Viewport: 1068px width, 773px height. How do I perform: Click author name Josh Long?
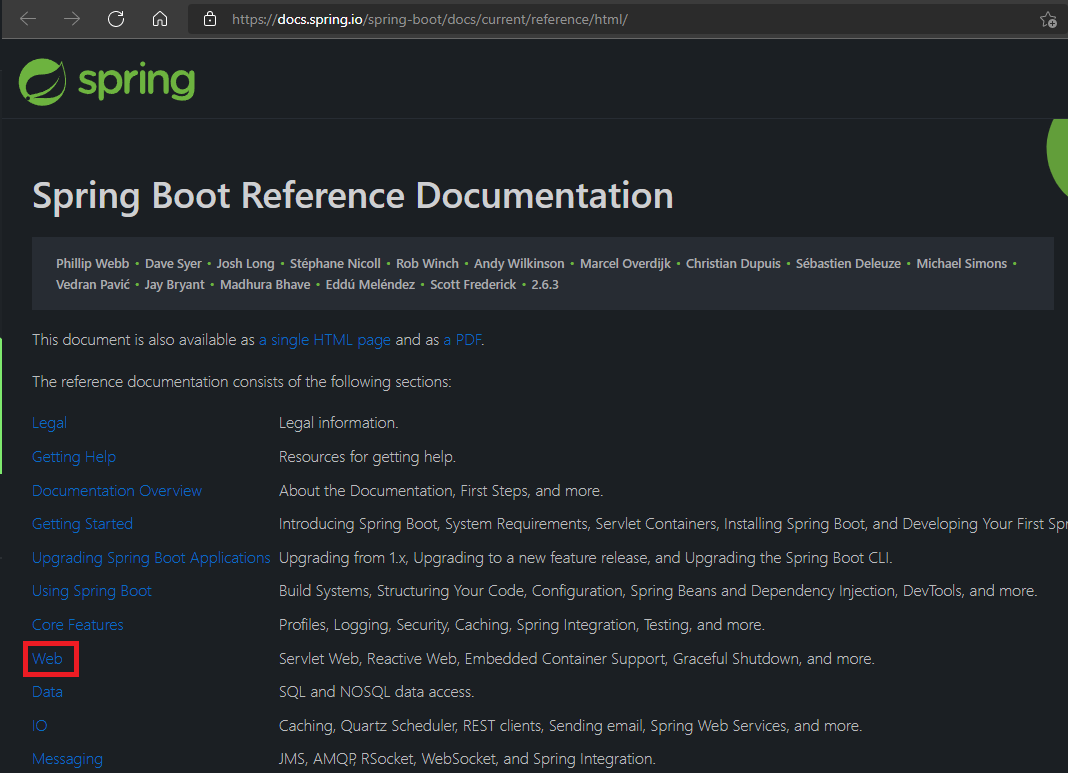[245, 264]
